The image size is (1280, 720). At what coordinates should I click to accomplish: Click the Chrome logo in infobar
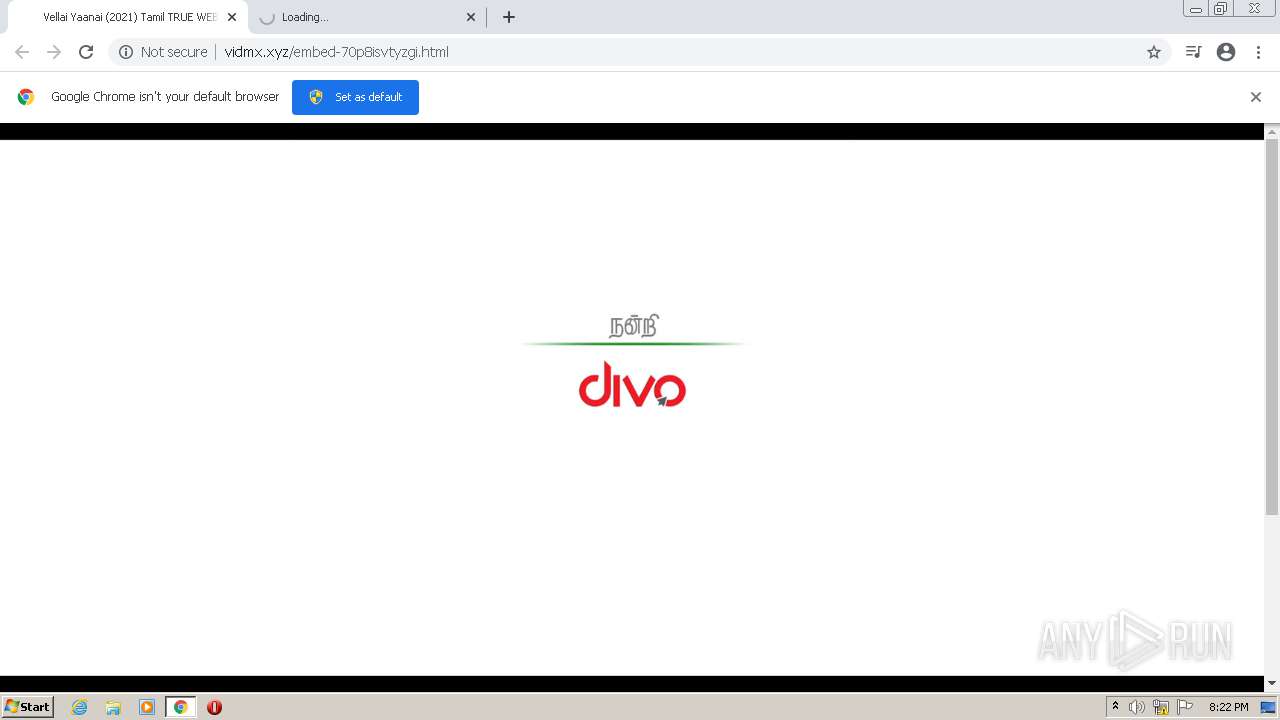pos(26,97)
